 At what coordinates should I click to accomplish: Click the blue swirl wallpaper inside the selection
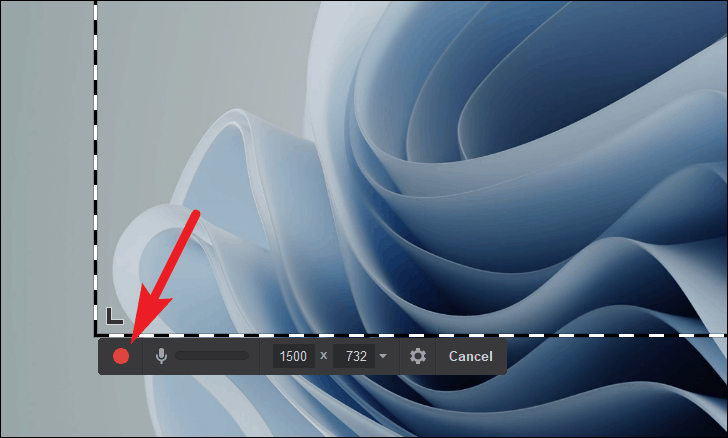coord(511,186)
